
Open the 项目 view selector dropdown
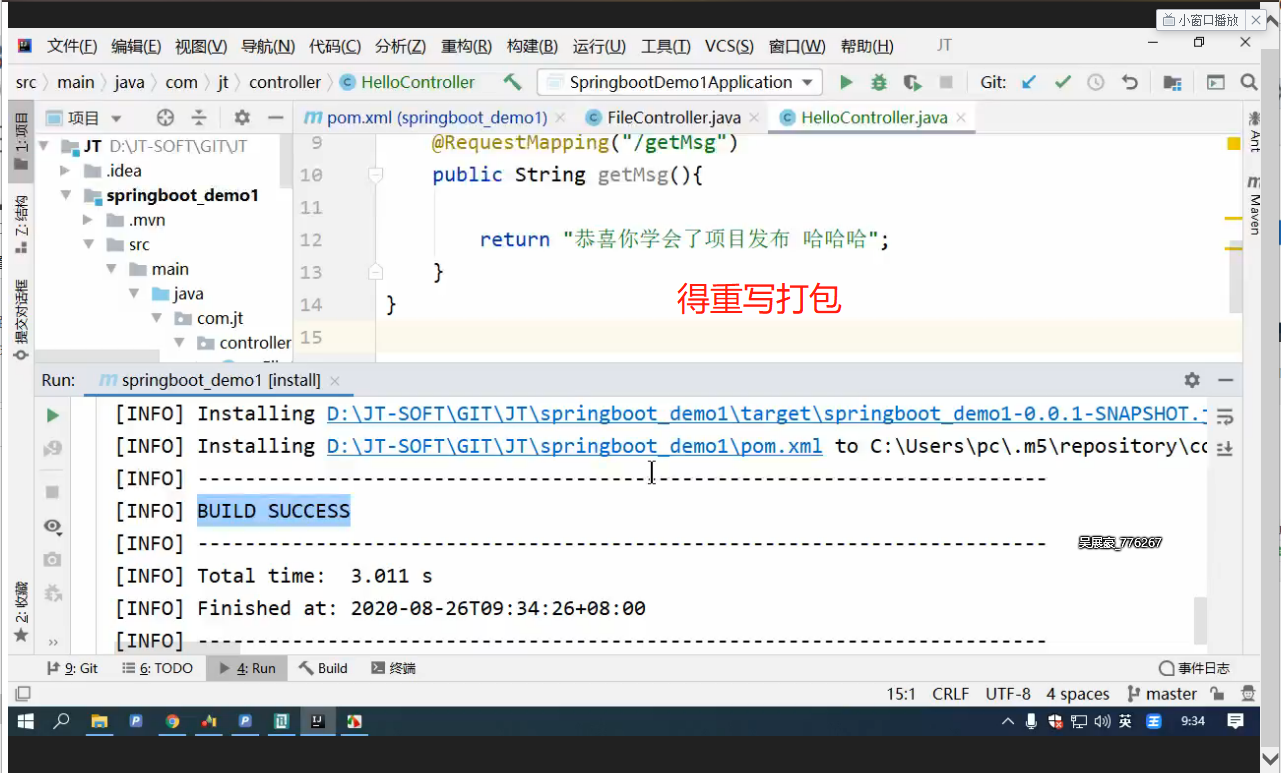pos(84,118)
